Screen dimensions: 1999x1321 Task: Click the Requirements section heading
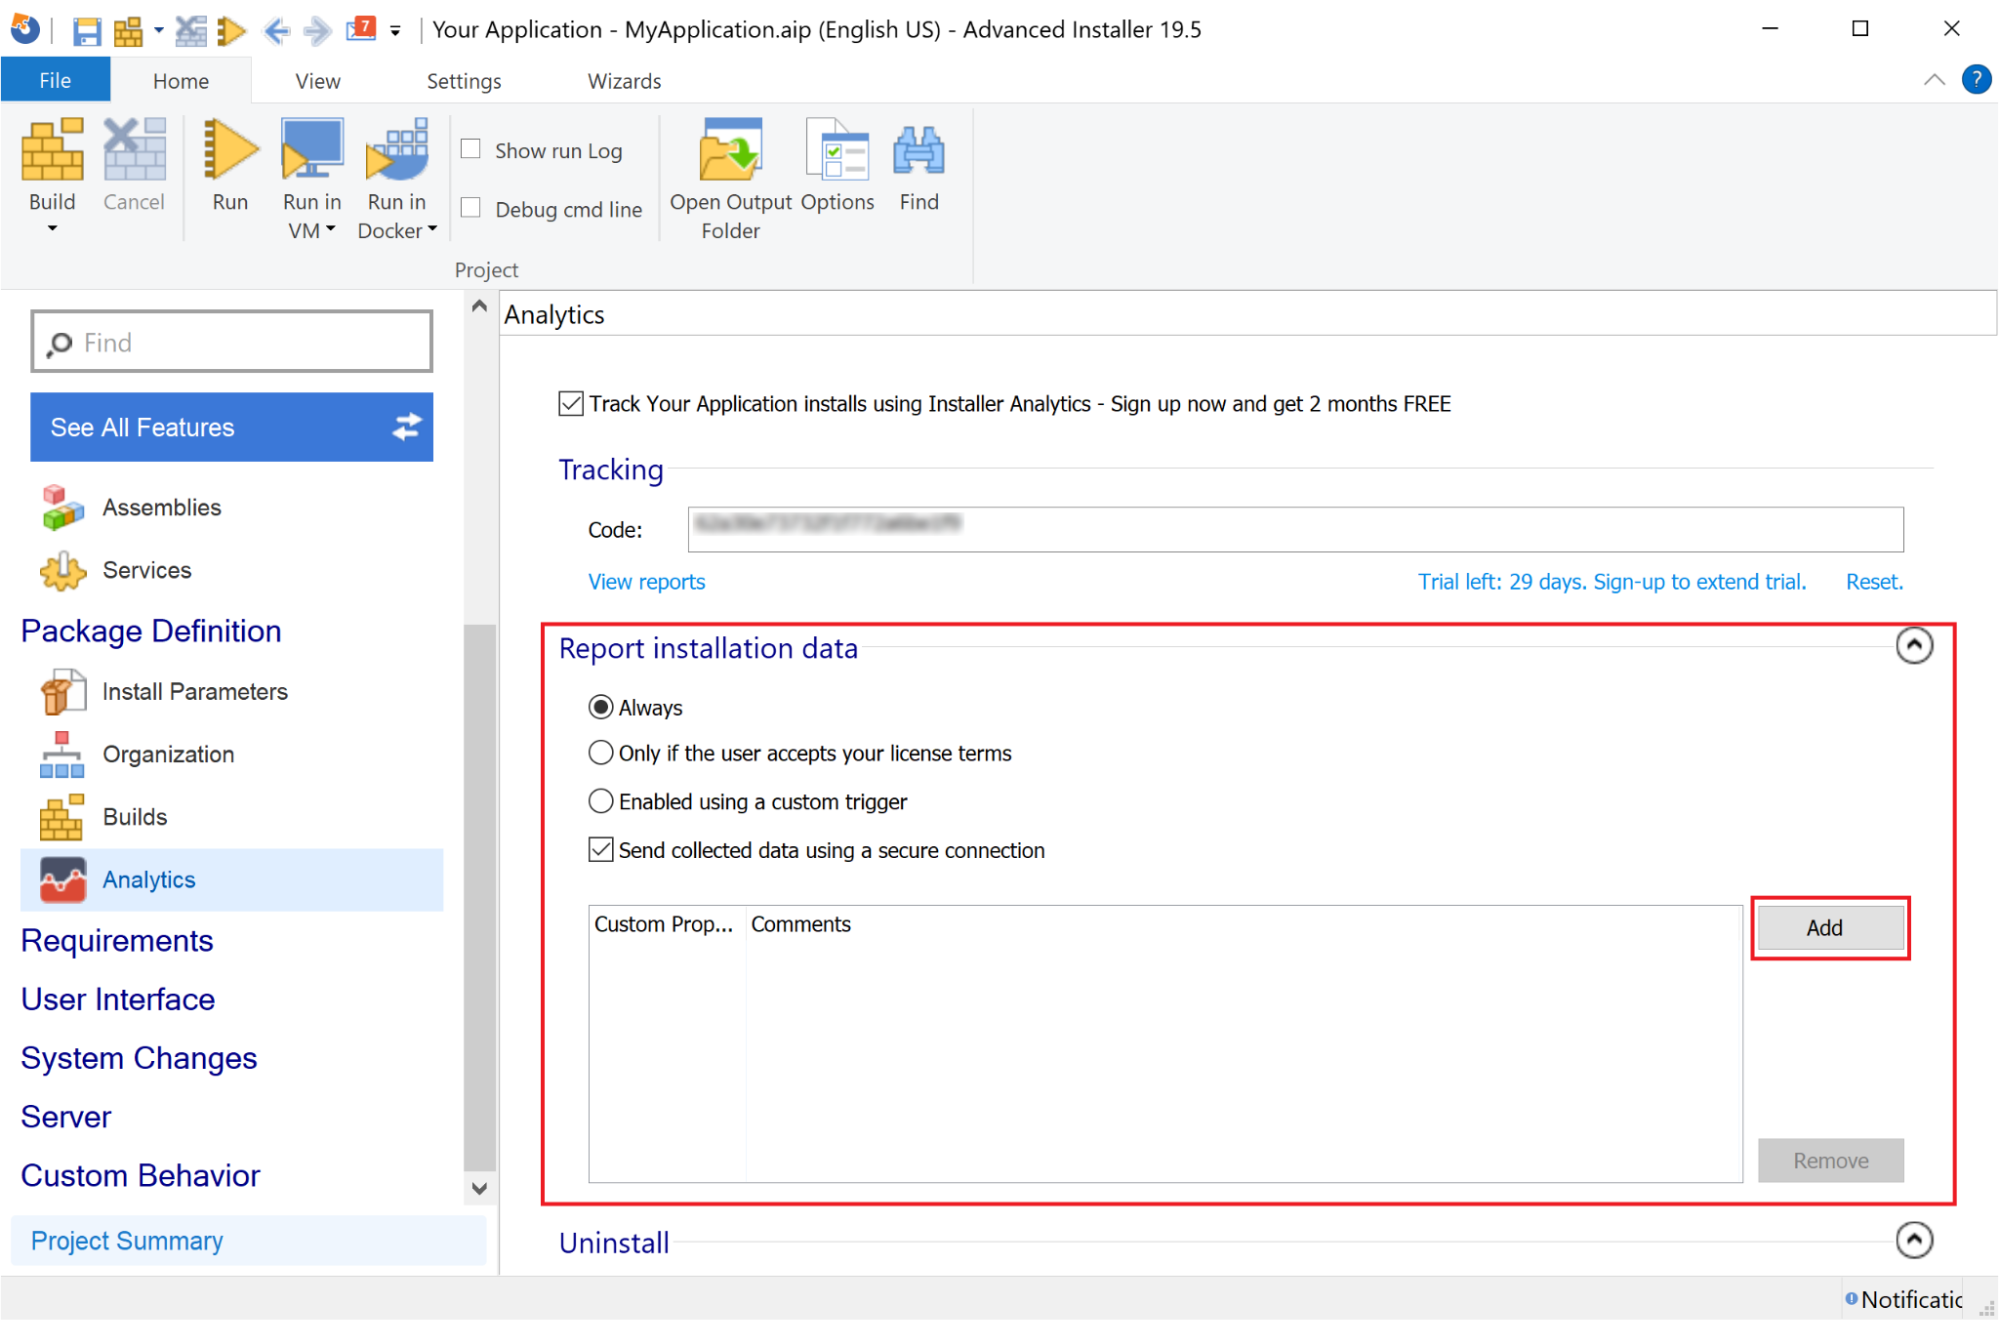[x=117, y=941]
